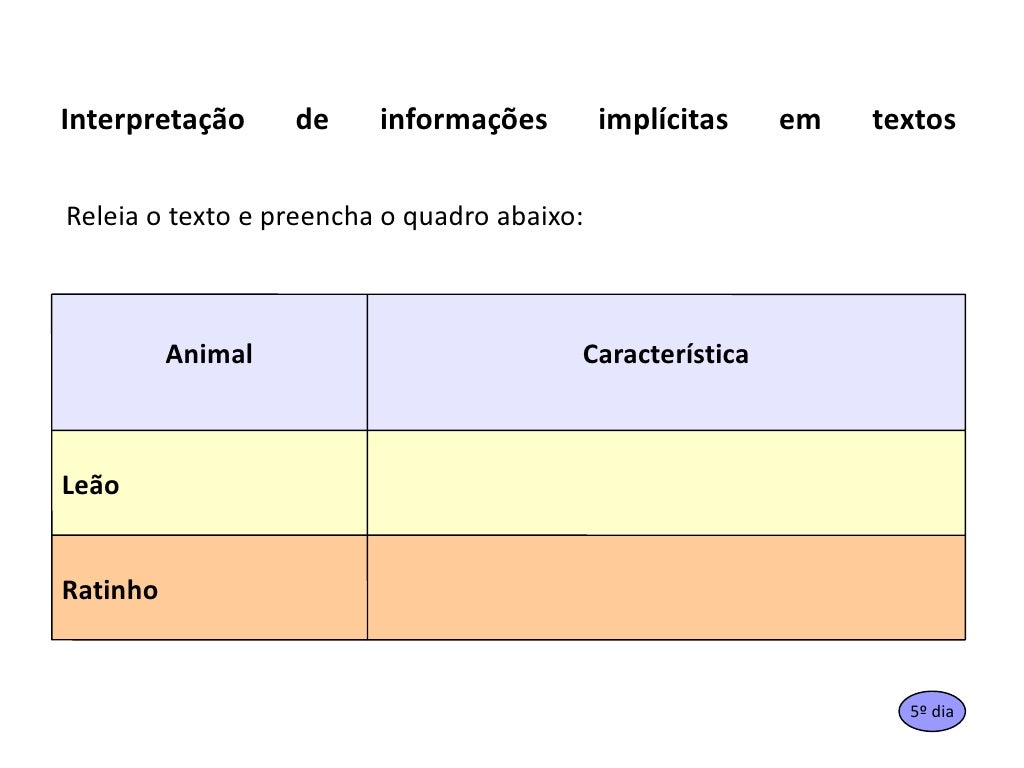Click the word 'texto' in the instruction
Screen dimensions: 1024x768
tap(200, 217)
